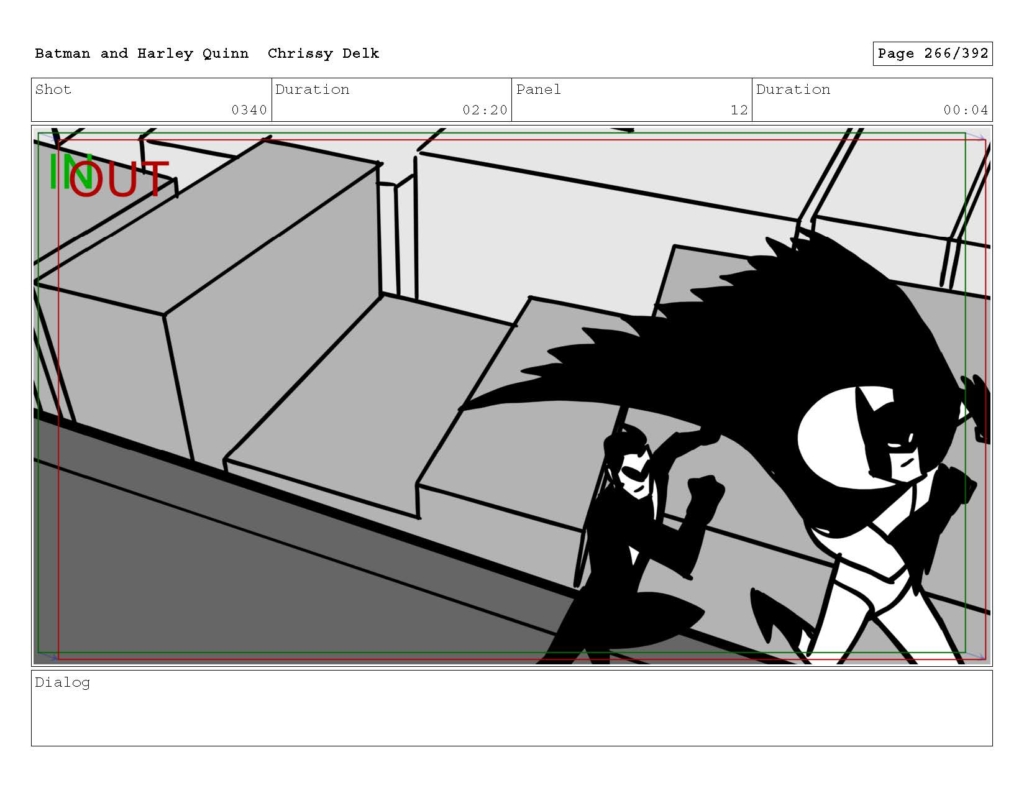This screenshot has height=793, width=1024.
Task: Click the 'Duration' label next to Panel
Action: (793, 89)
